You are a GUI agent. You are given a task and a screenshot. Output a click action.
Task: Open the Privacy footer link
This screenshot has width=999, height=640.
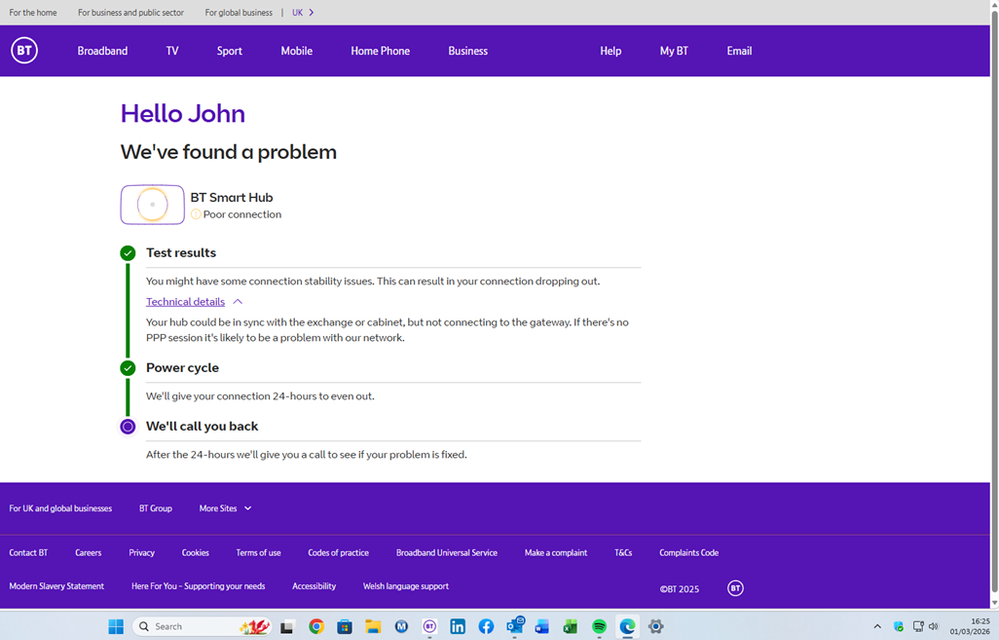141,553
